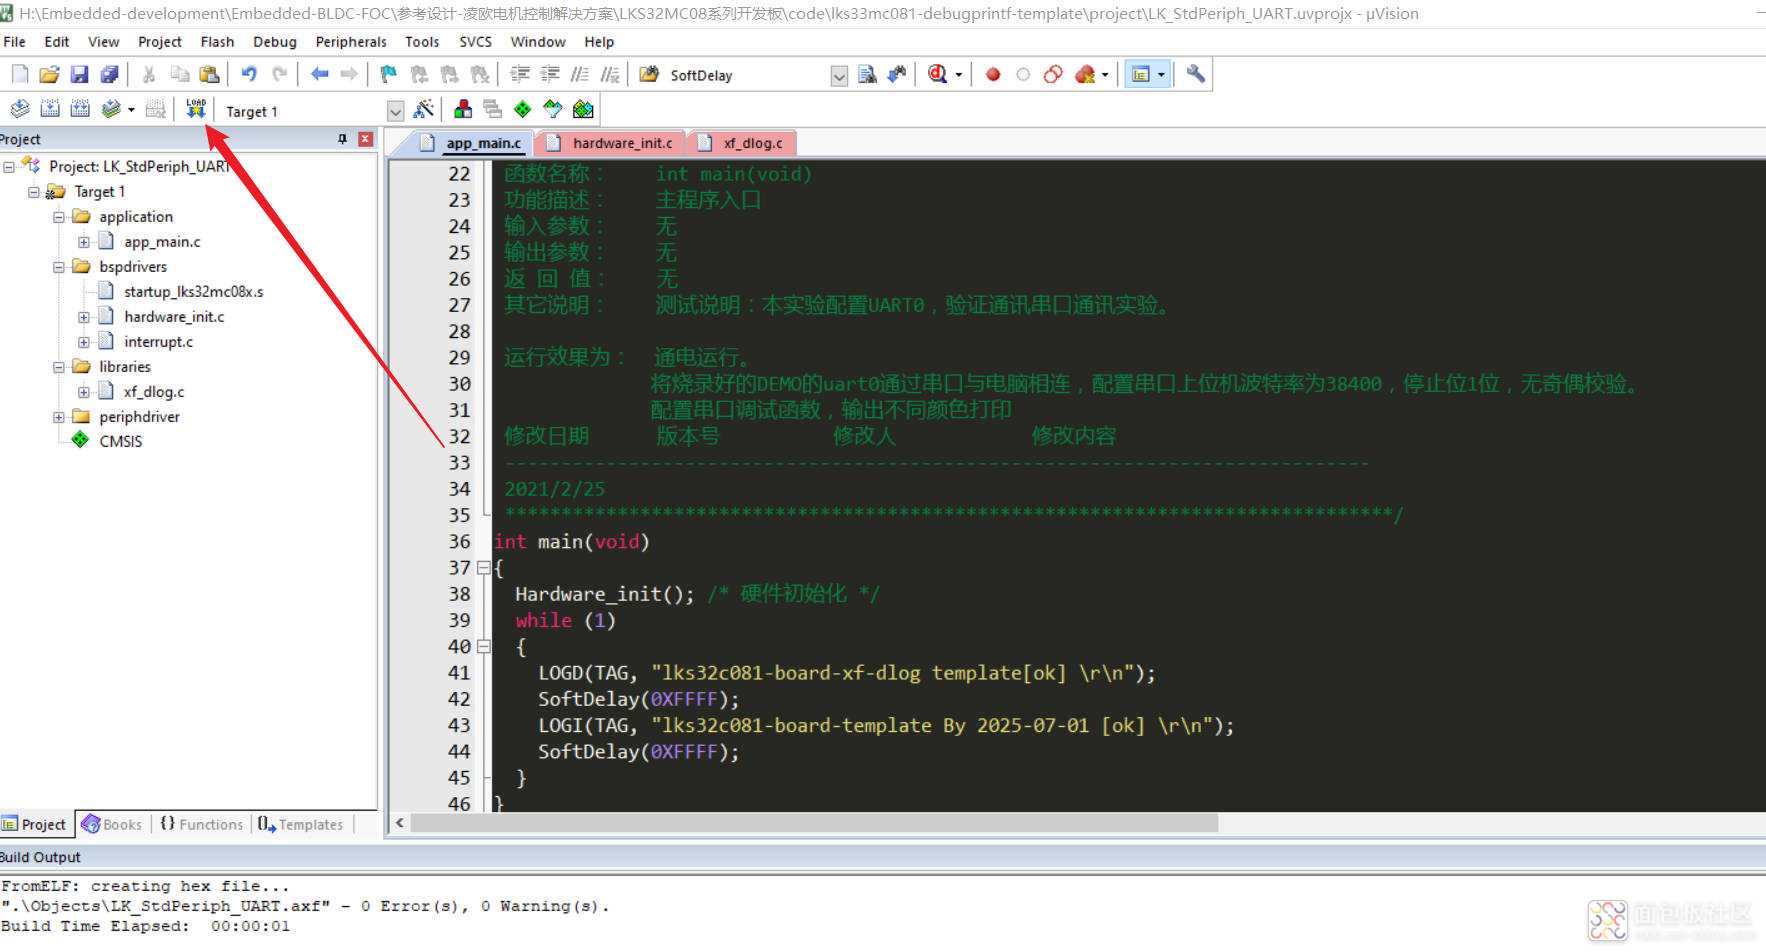The image size is (1766, 952).
Task: Open the Project menu
Action: (160, 42)
